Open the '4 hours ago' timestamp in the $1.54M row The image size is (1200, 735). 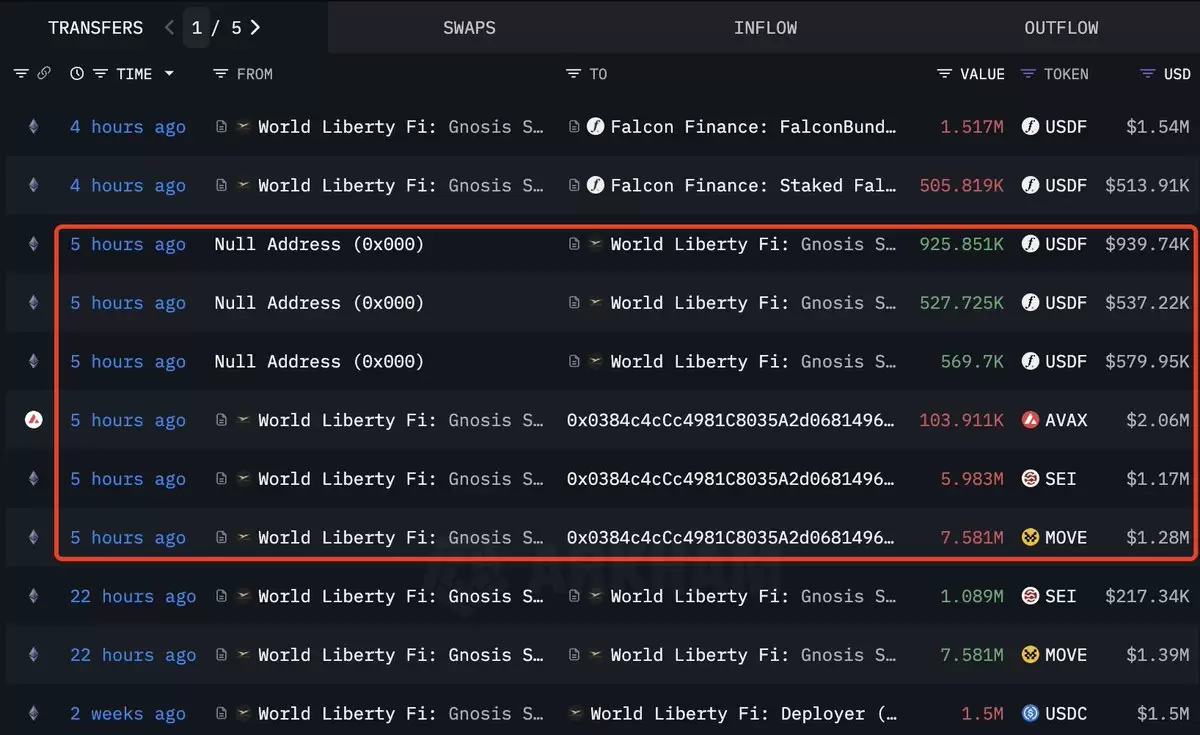click(128, 127)
